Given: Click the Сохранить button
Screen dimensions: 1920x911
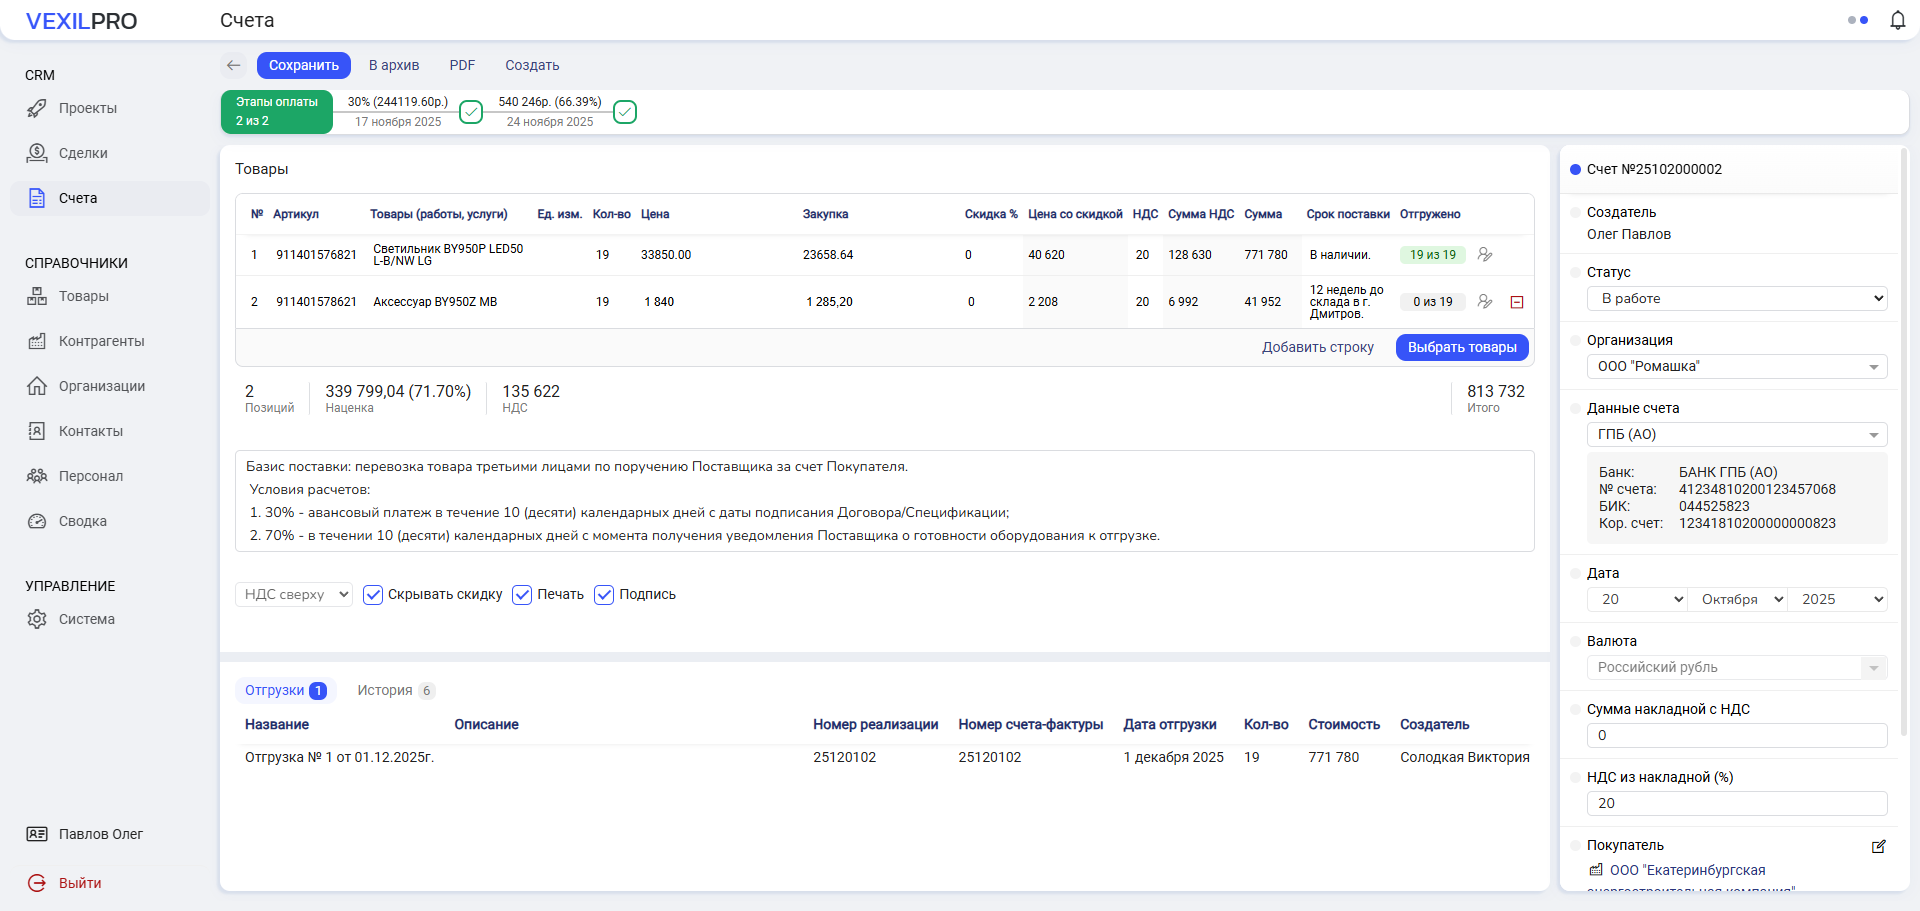Looking at the screenshot, I should 303,65.
